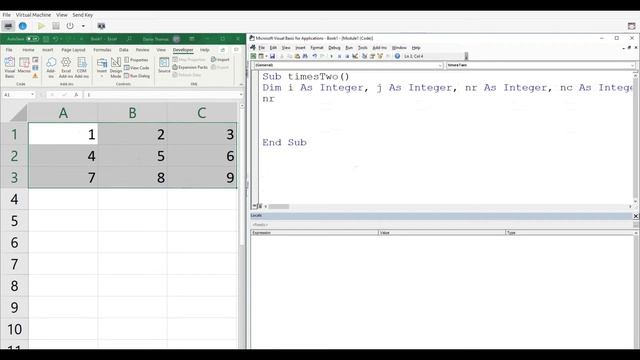Toggle the AutoSave switch in Excel
The height and width of the screenshot is (360, 640).
coord(33,39)
